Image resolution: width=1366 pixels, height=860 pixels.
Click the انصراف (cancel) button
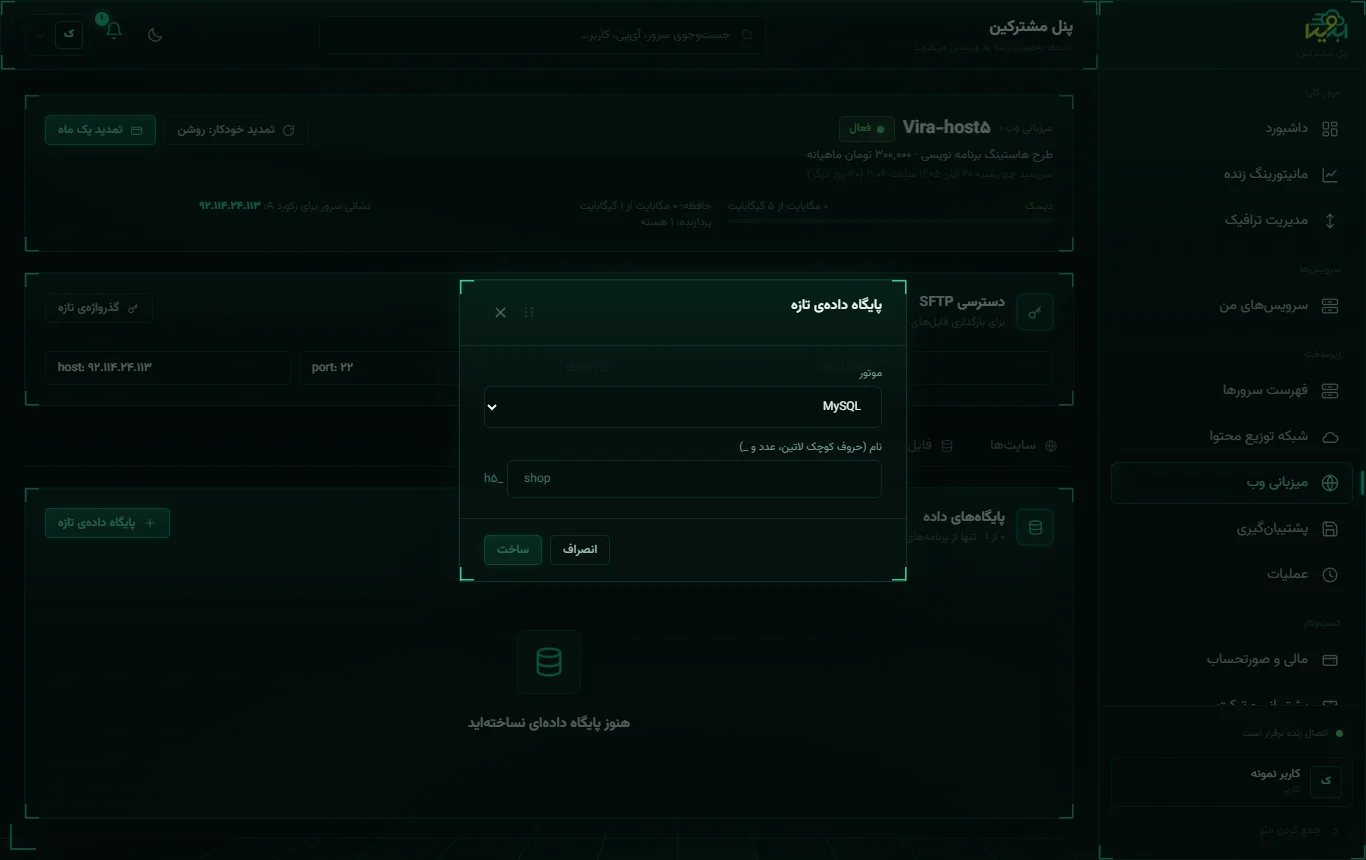580,550
